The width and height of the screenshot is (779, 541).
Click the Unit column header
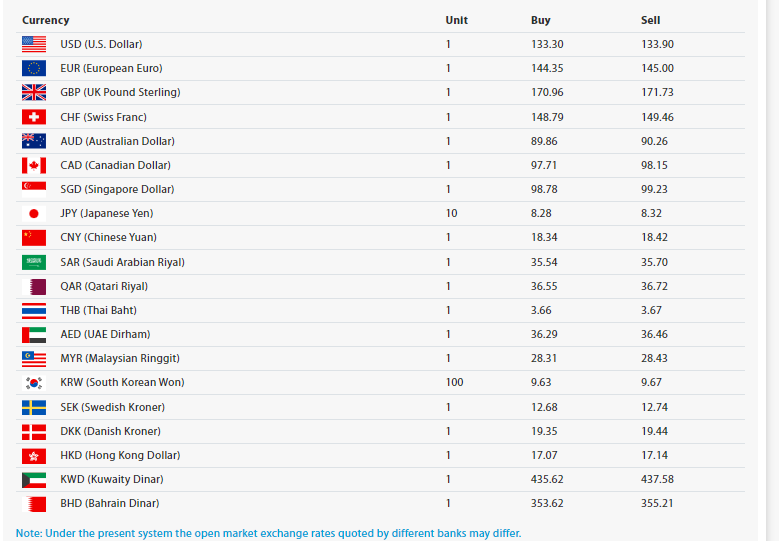tap(456, 20)
